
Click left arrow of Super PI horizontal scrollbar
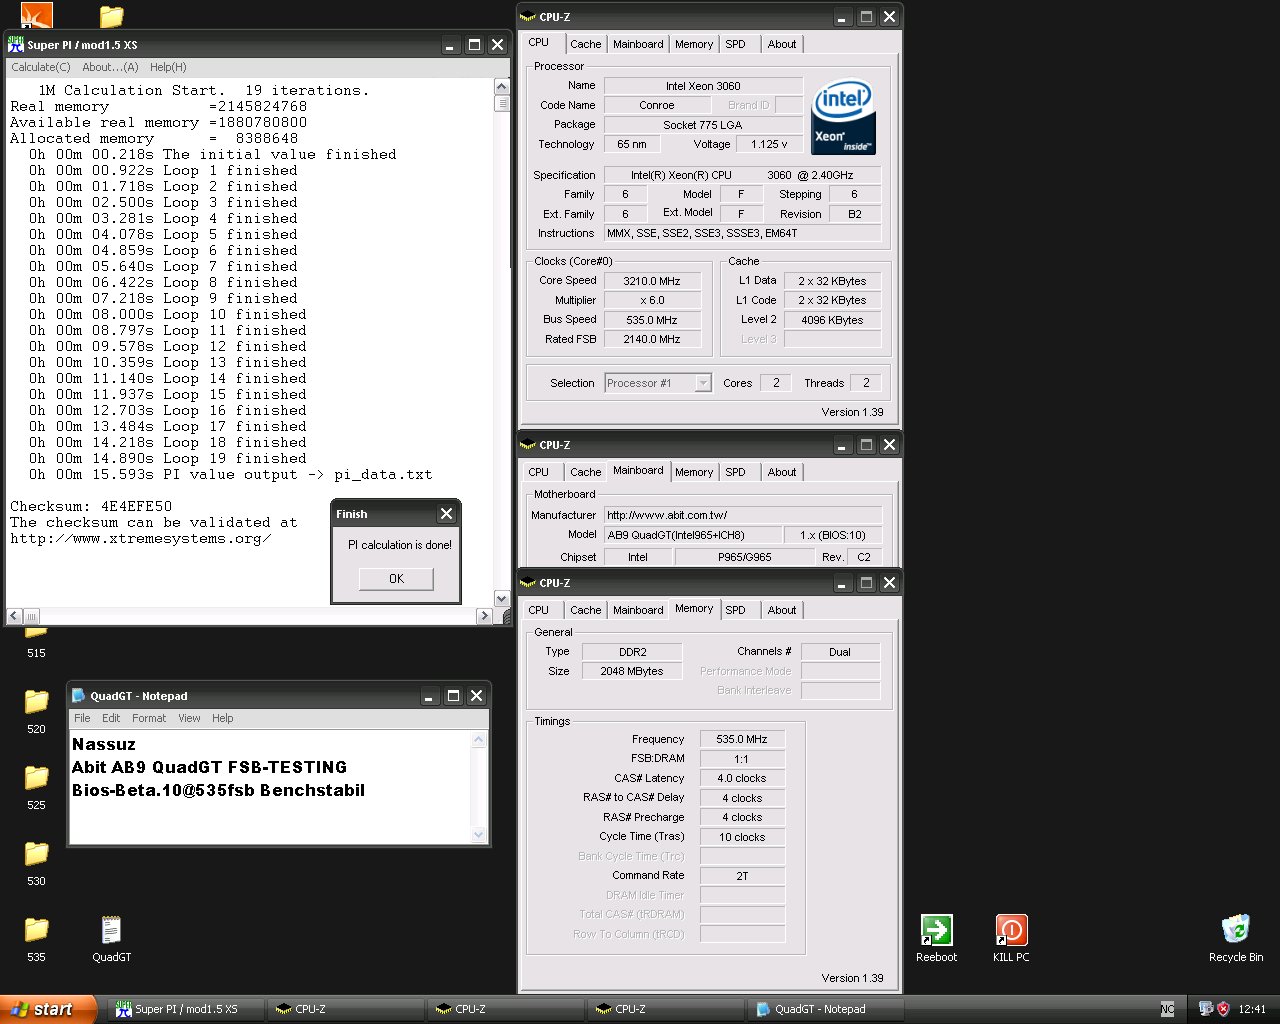coord(15,616)
